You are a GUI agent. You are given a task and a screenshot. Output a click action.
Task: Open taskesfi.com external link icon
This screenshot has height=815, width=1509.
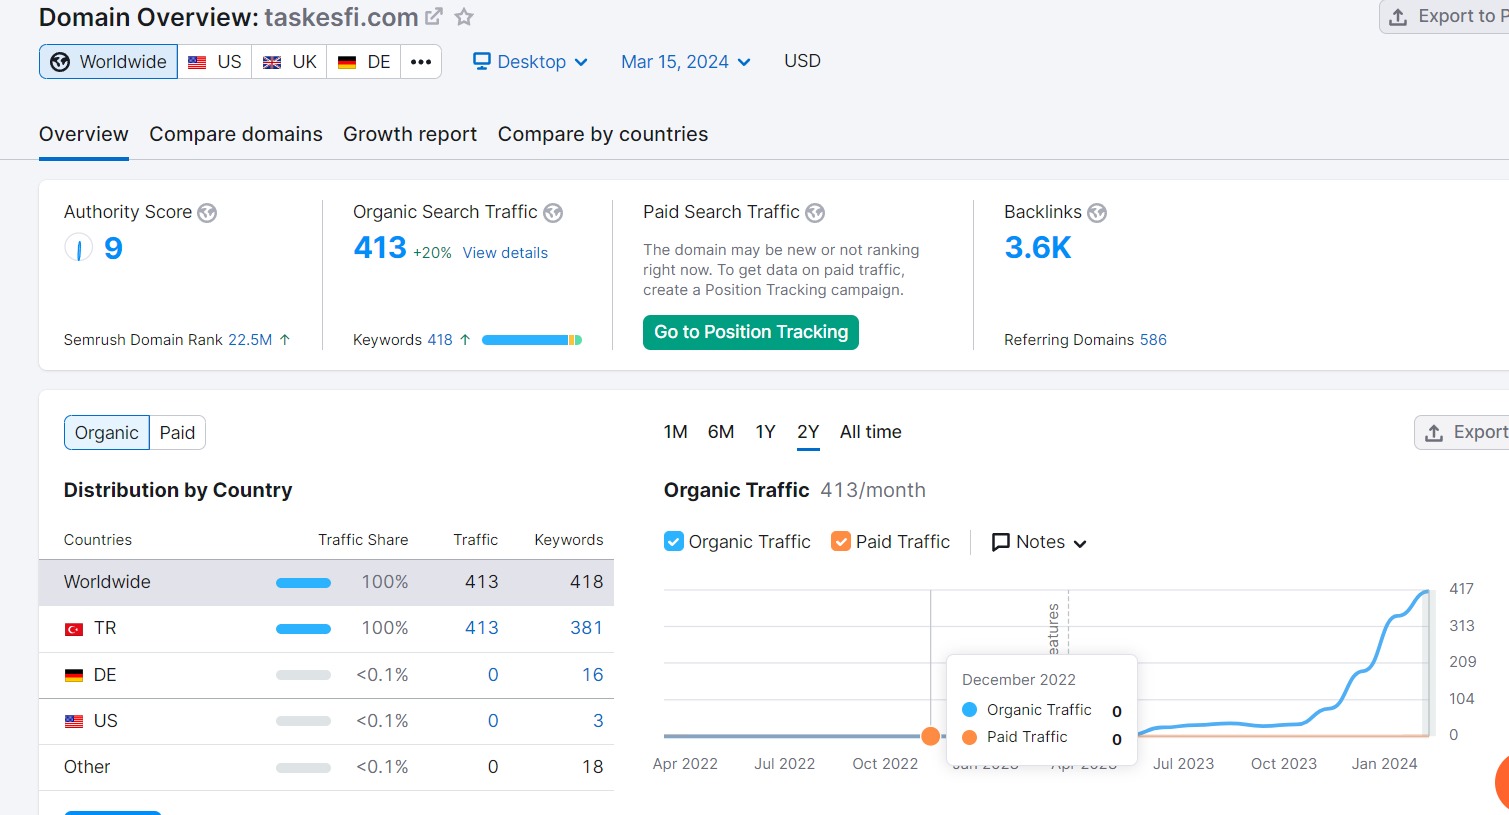click(x=434, y=17)
